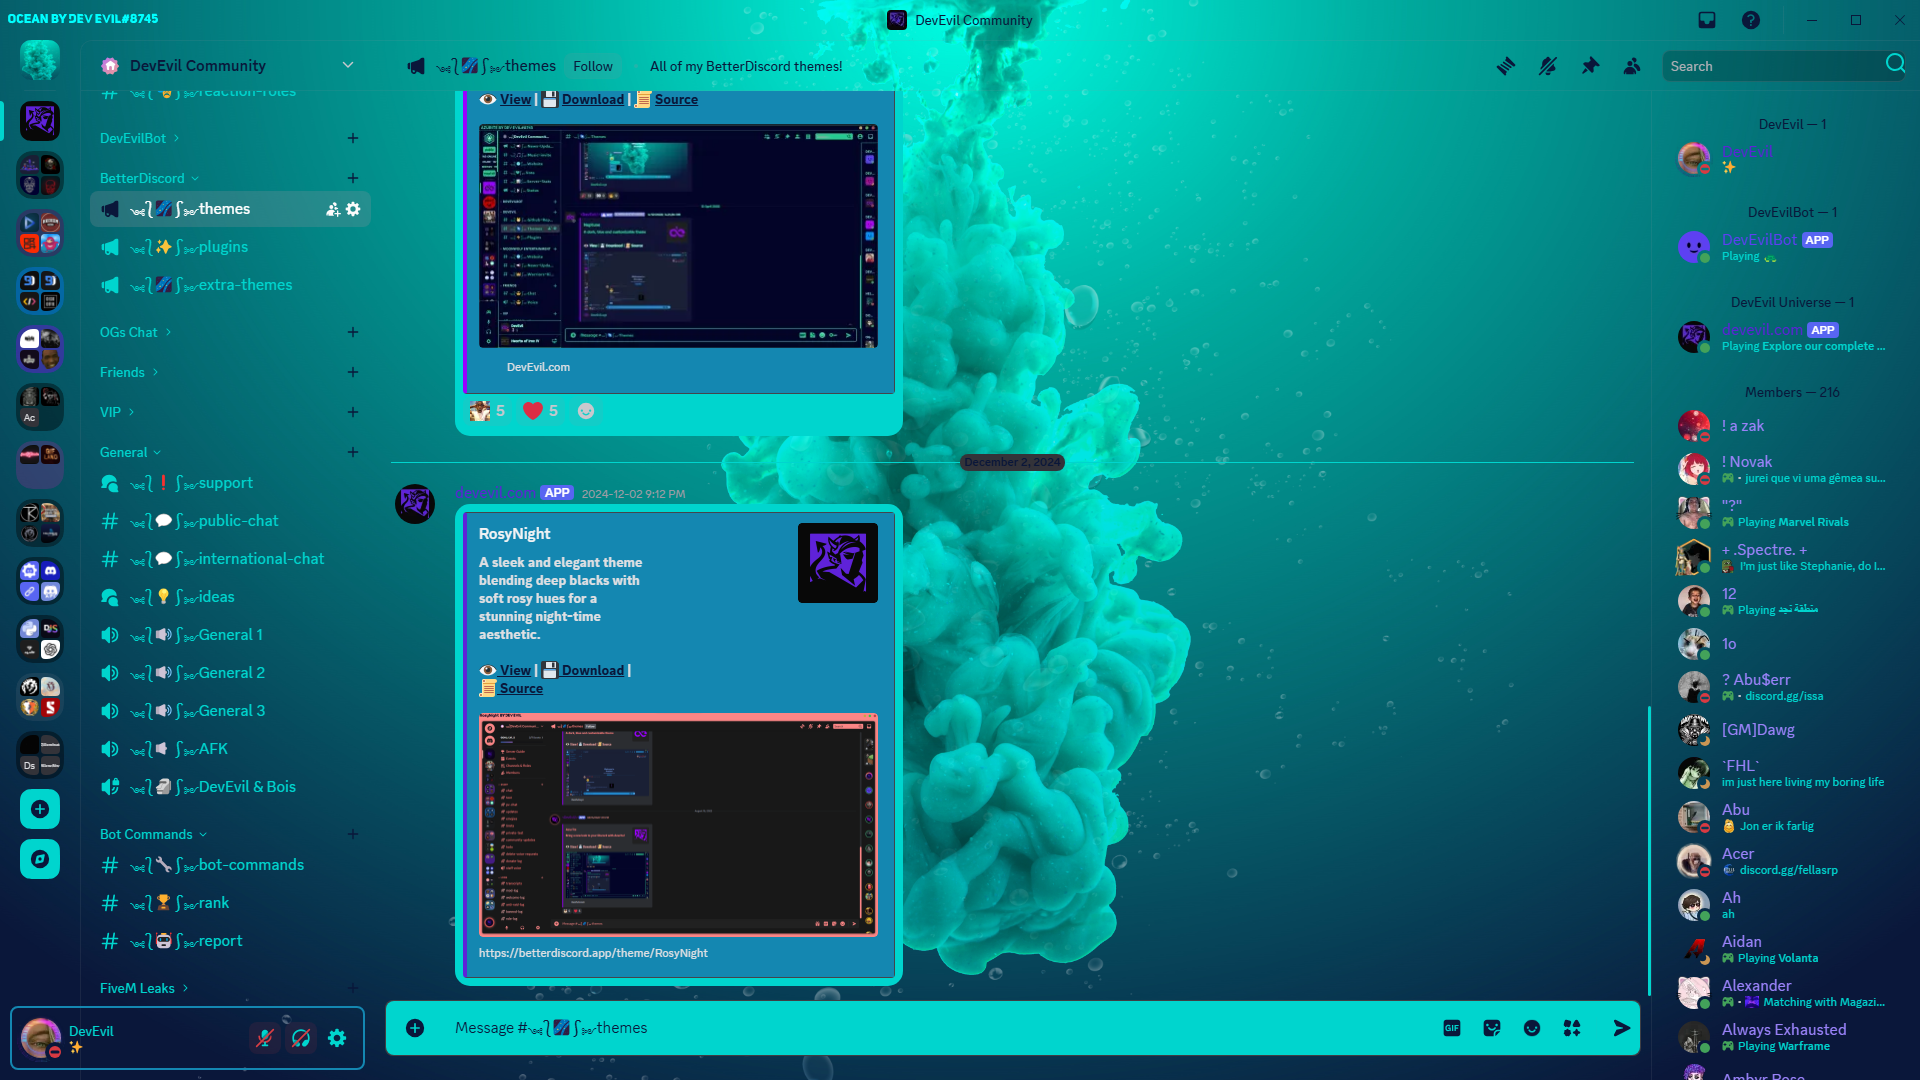Open user settings with the gear icon

(337, 1038)
